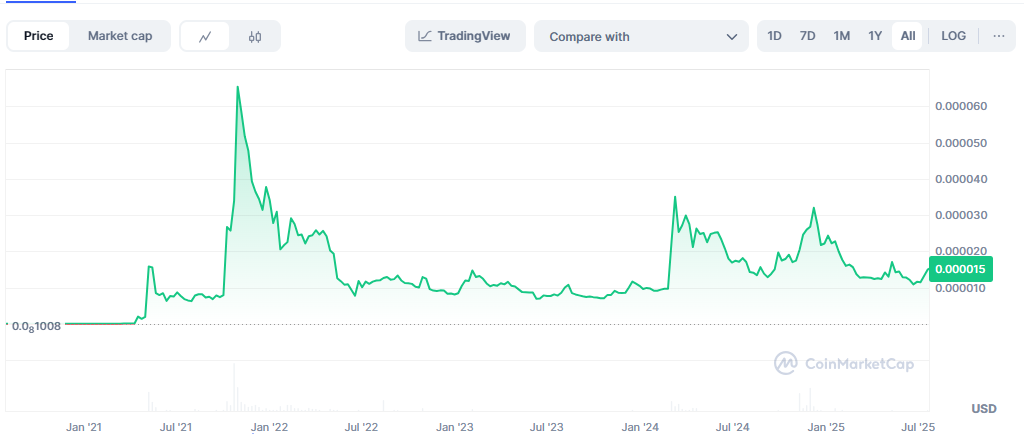Click the peak of the price line
The image size is (1024, 434).
[x=237, y=87]
